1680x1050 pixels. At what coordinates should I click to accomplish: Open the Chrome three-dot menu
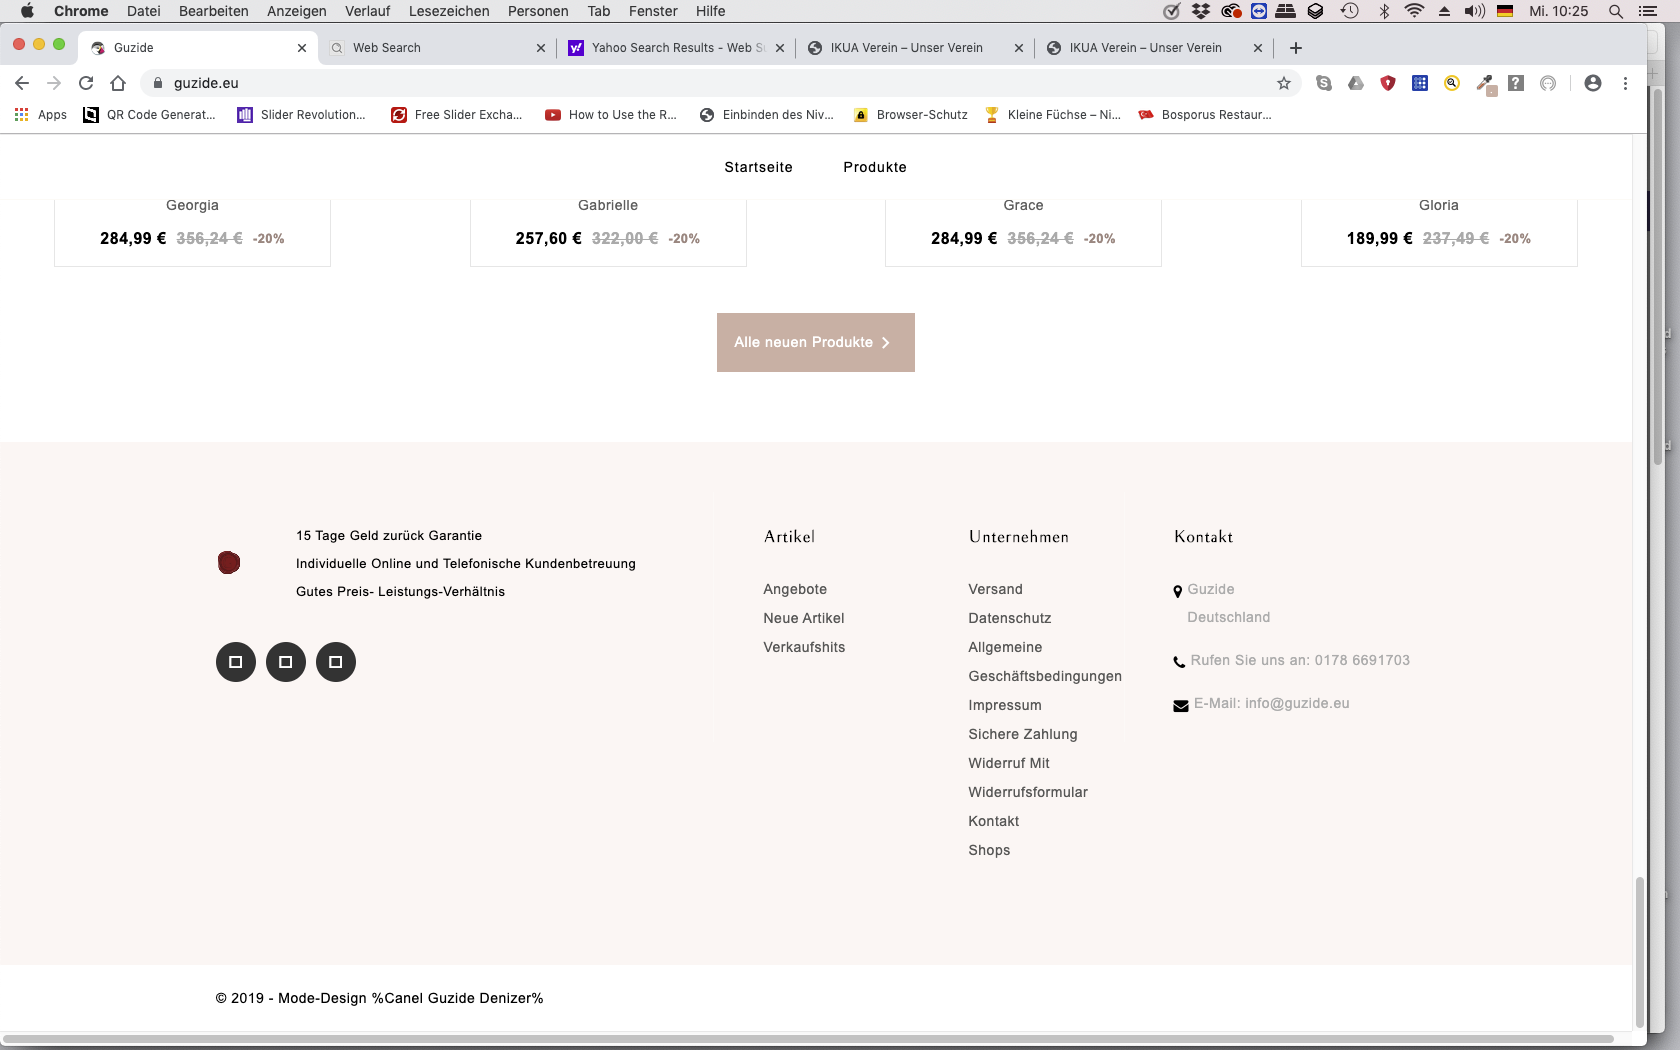[x=1625, y=83]
